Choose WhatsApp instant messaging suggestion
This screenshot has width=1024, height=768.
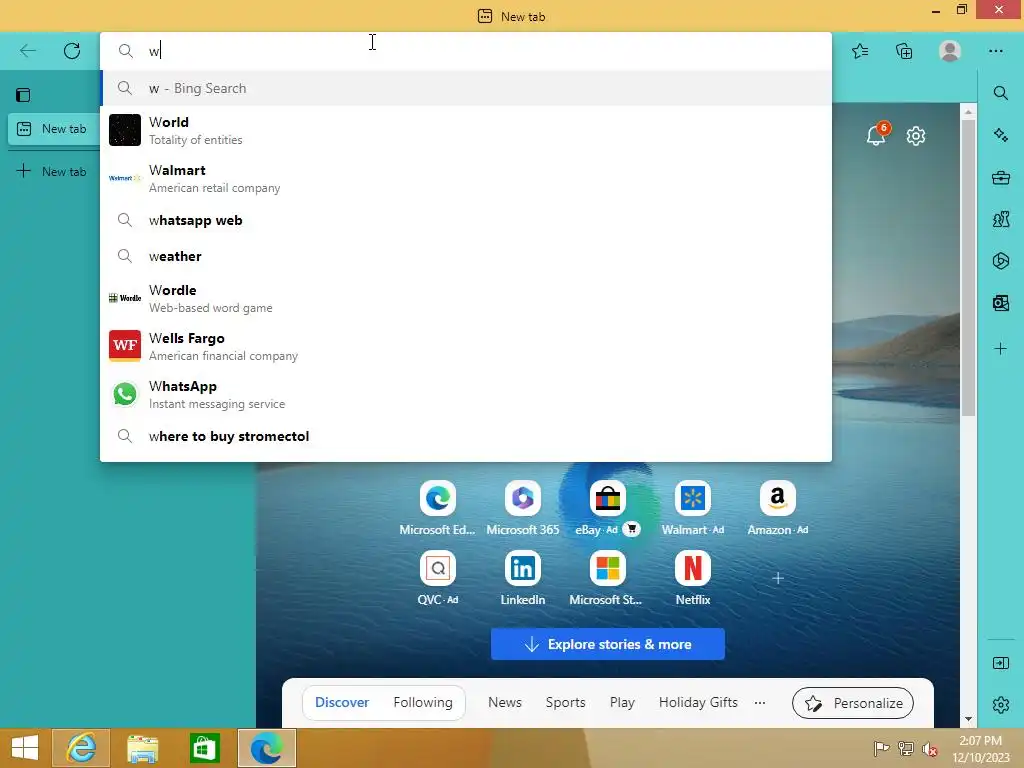(466, 394)
